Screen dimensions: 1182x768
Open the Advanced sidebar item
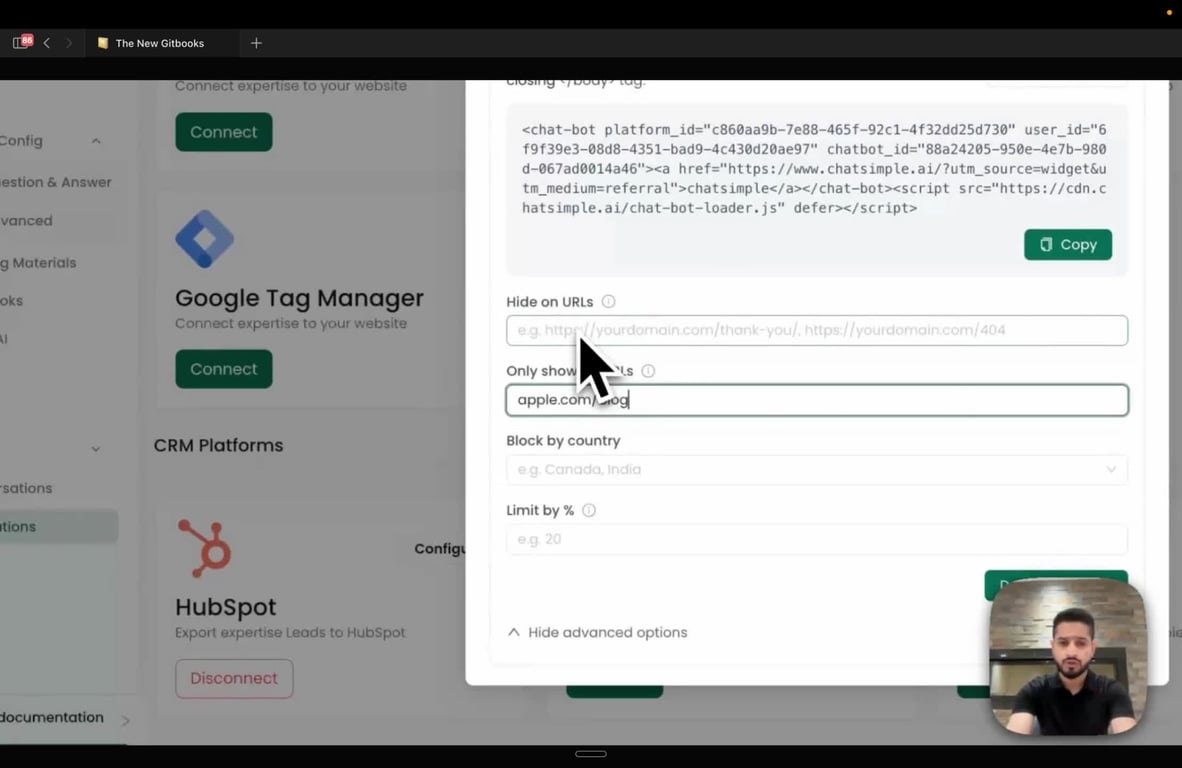(26, 221)
